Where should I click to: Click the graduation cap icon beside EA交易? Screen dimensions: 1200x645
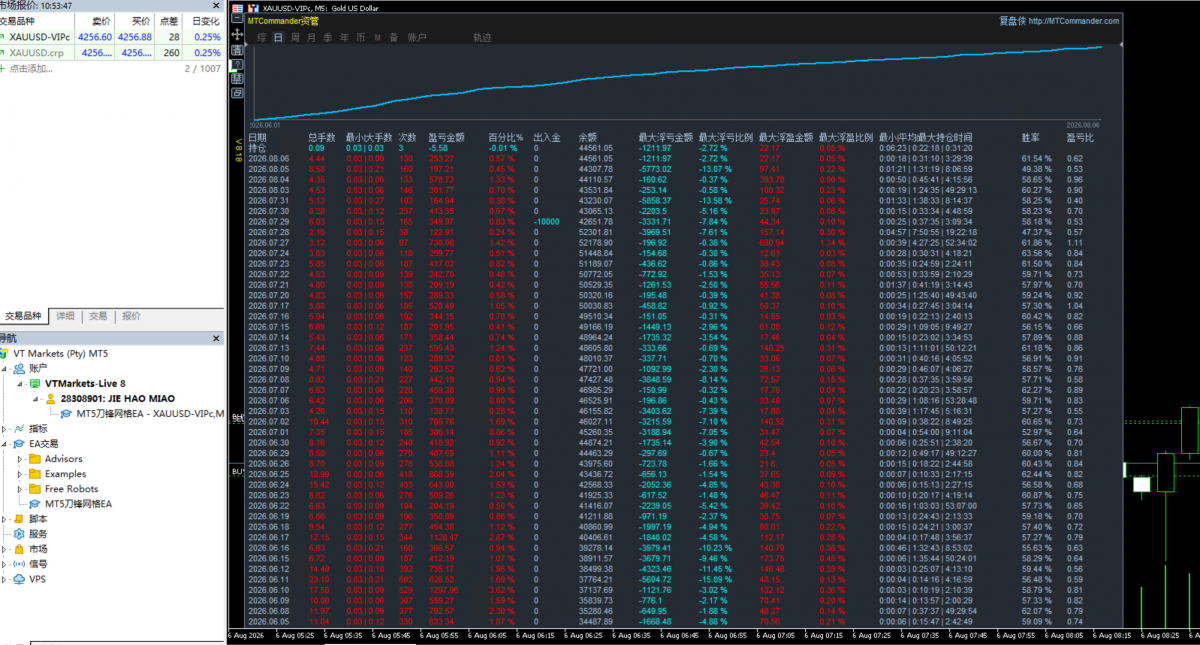tap(19, 444)
